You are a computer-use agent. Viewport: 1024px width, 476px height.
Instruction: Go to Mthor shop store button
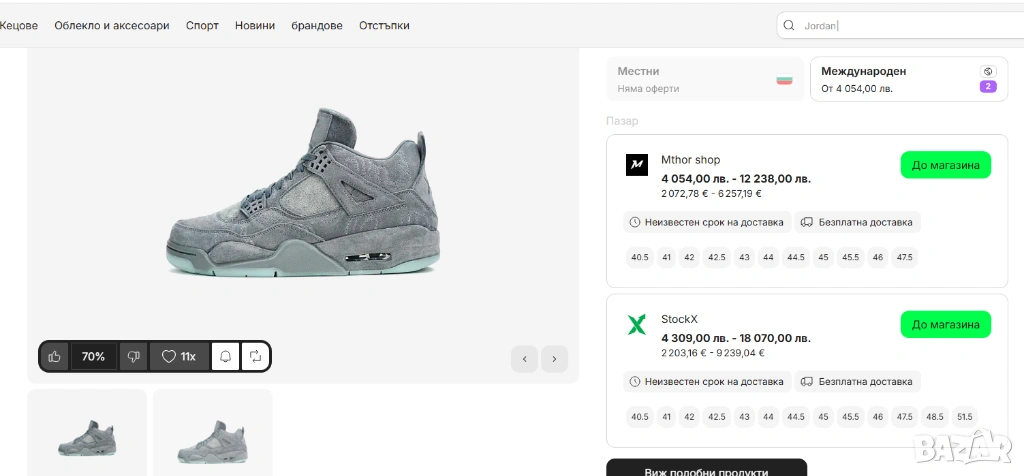[945, 165]
